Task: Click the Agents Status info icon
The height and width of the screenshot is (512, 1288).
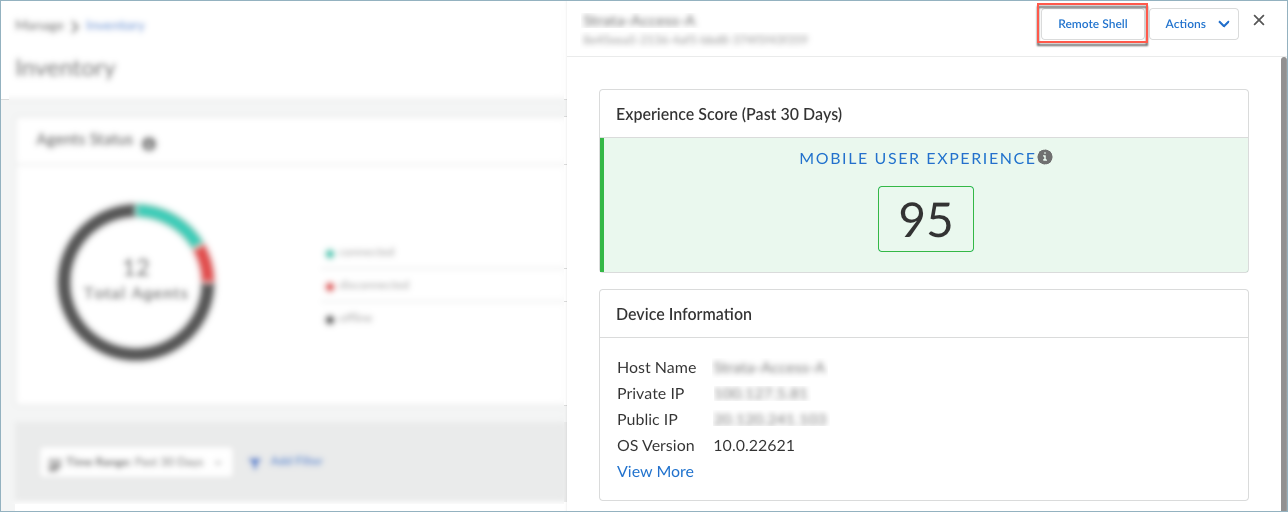Action: [149, 144]
